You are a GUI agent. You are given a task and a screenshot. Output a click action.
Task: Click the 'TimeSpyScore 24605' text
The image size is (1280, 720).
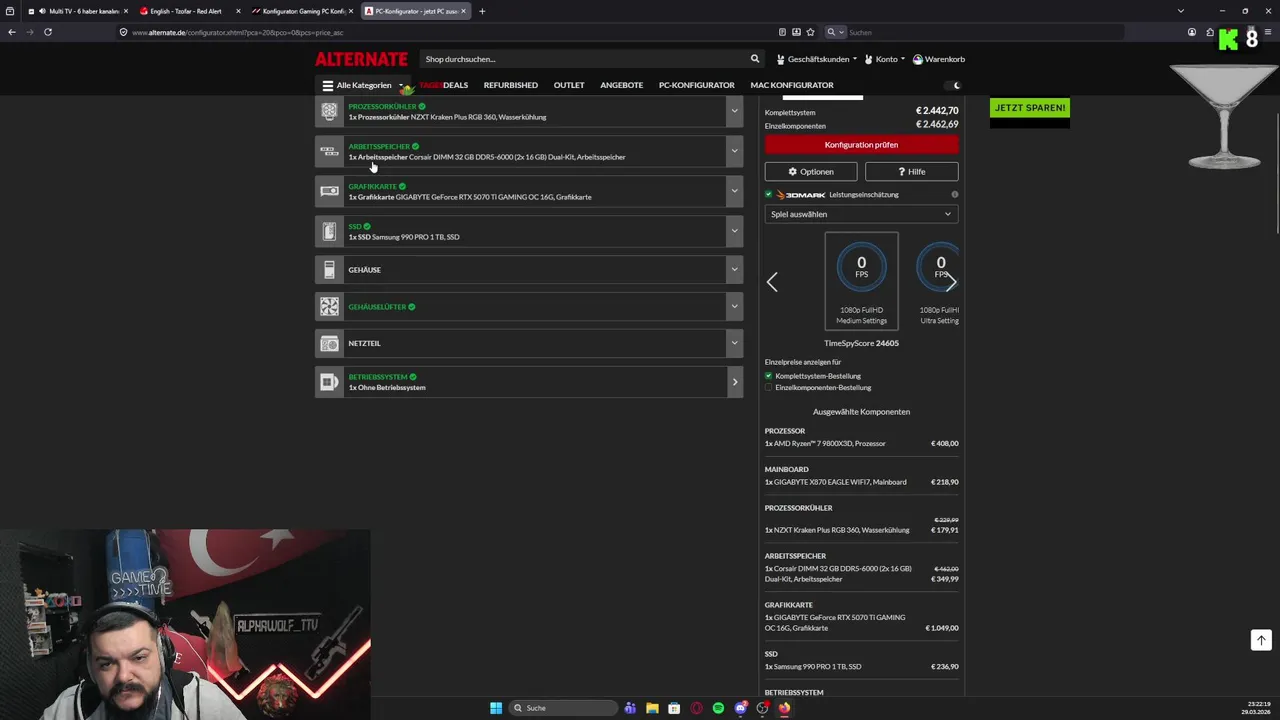point(861,343)
